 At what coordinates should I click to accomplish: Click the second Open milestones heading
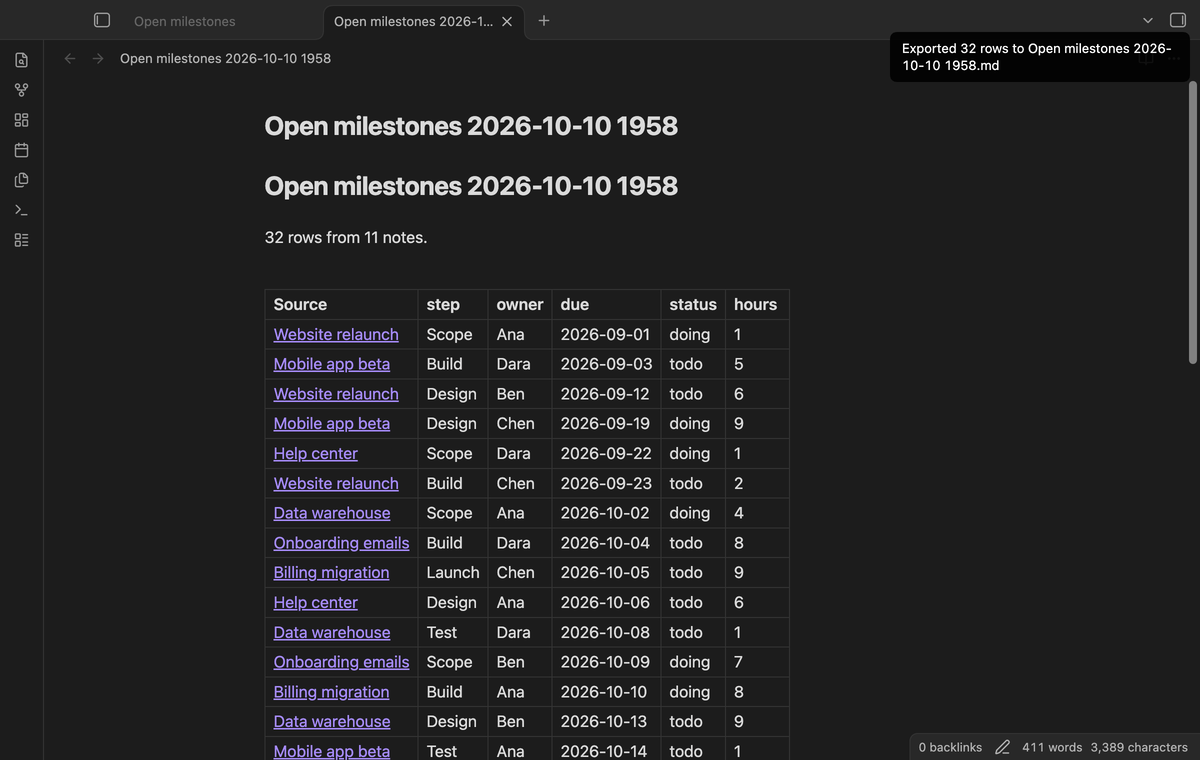tap(471, 186)
